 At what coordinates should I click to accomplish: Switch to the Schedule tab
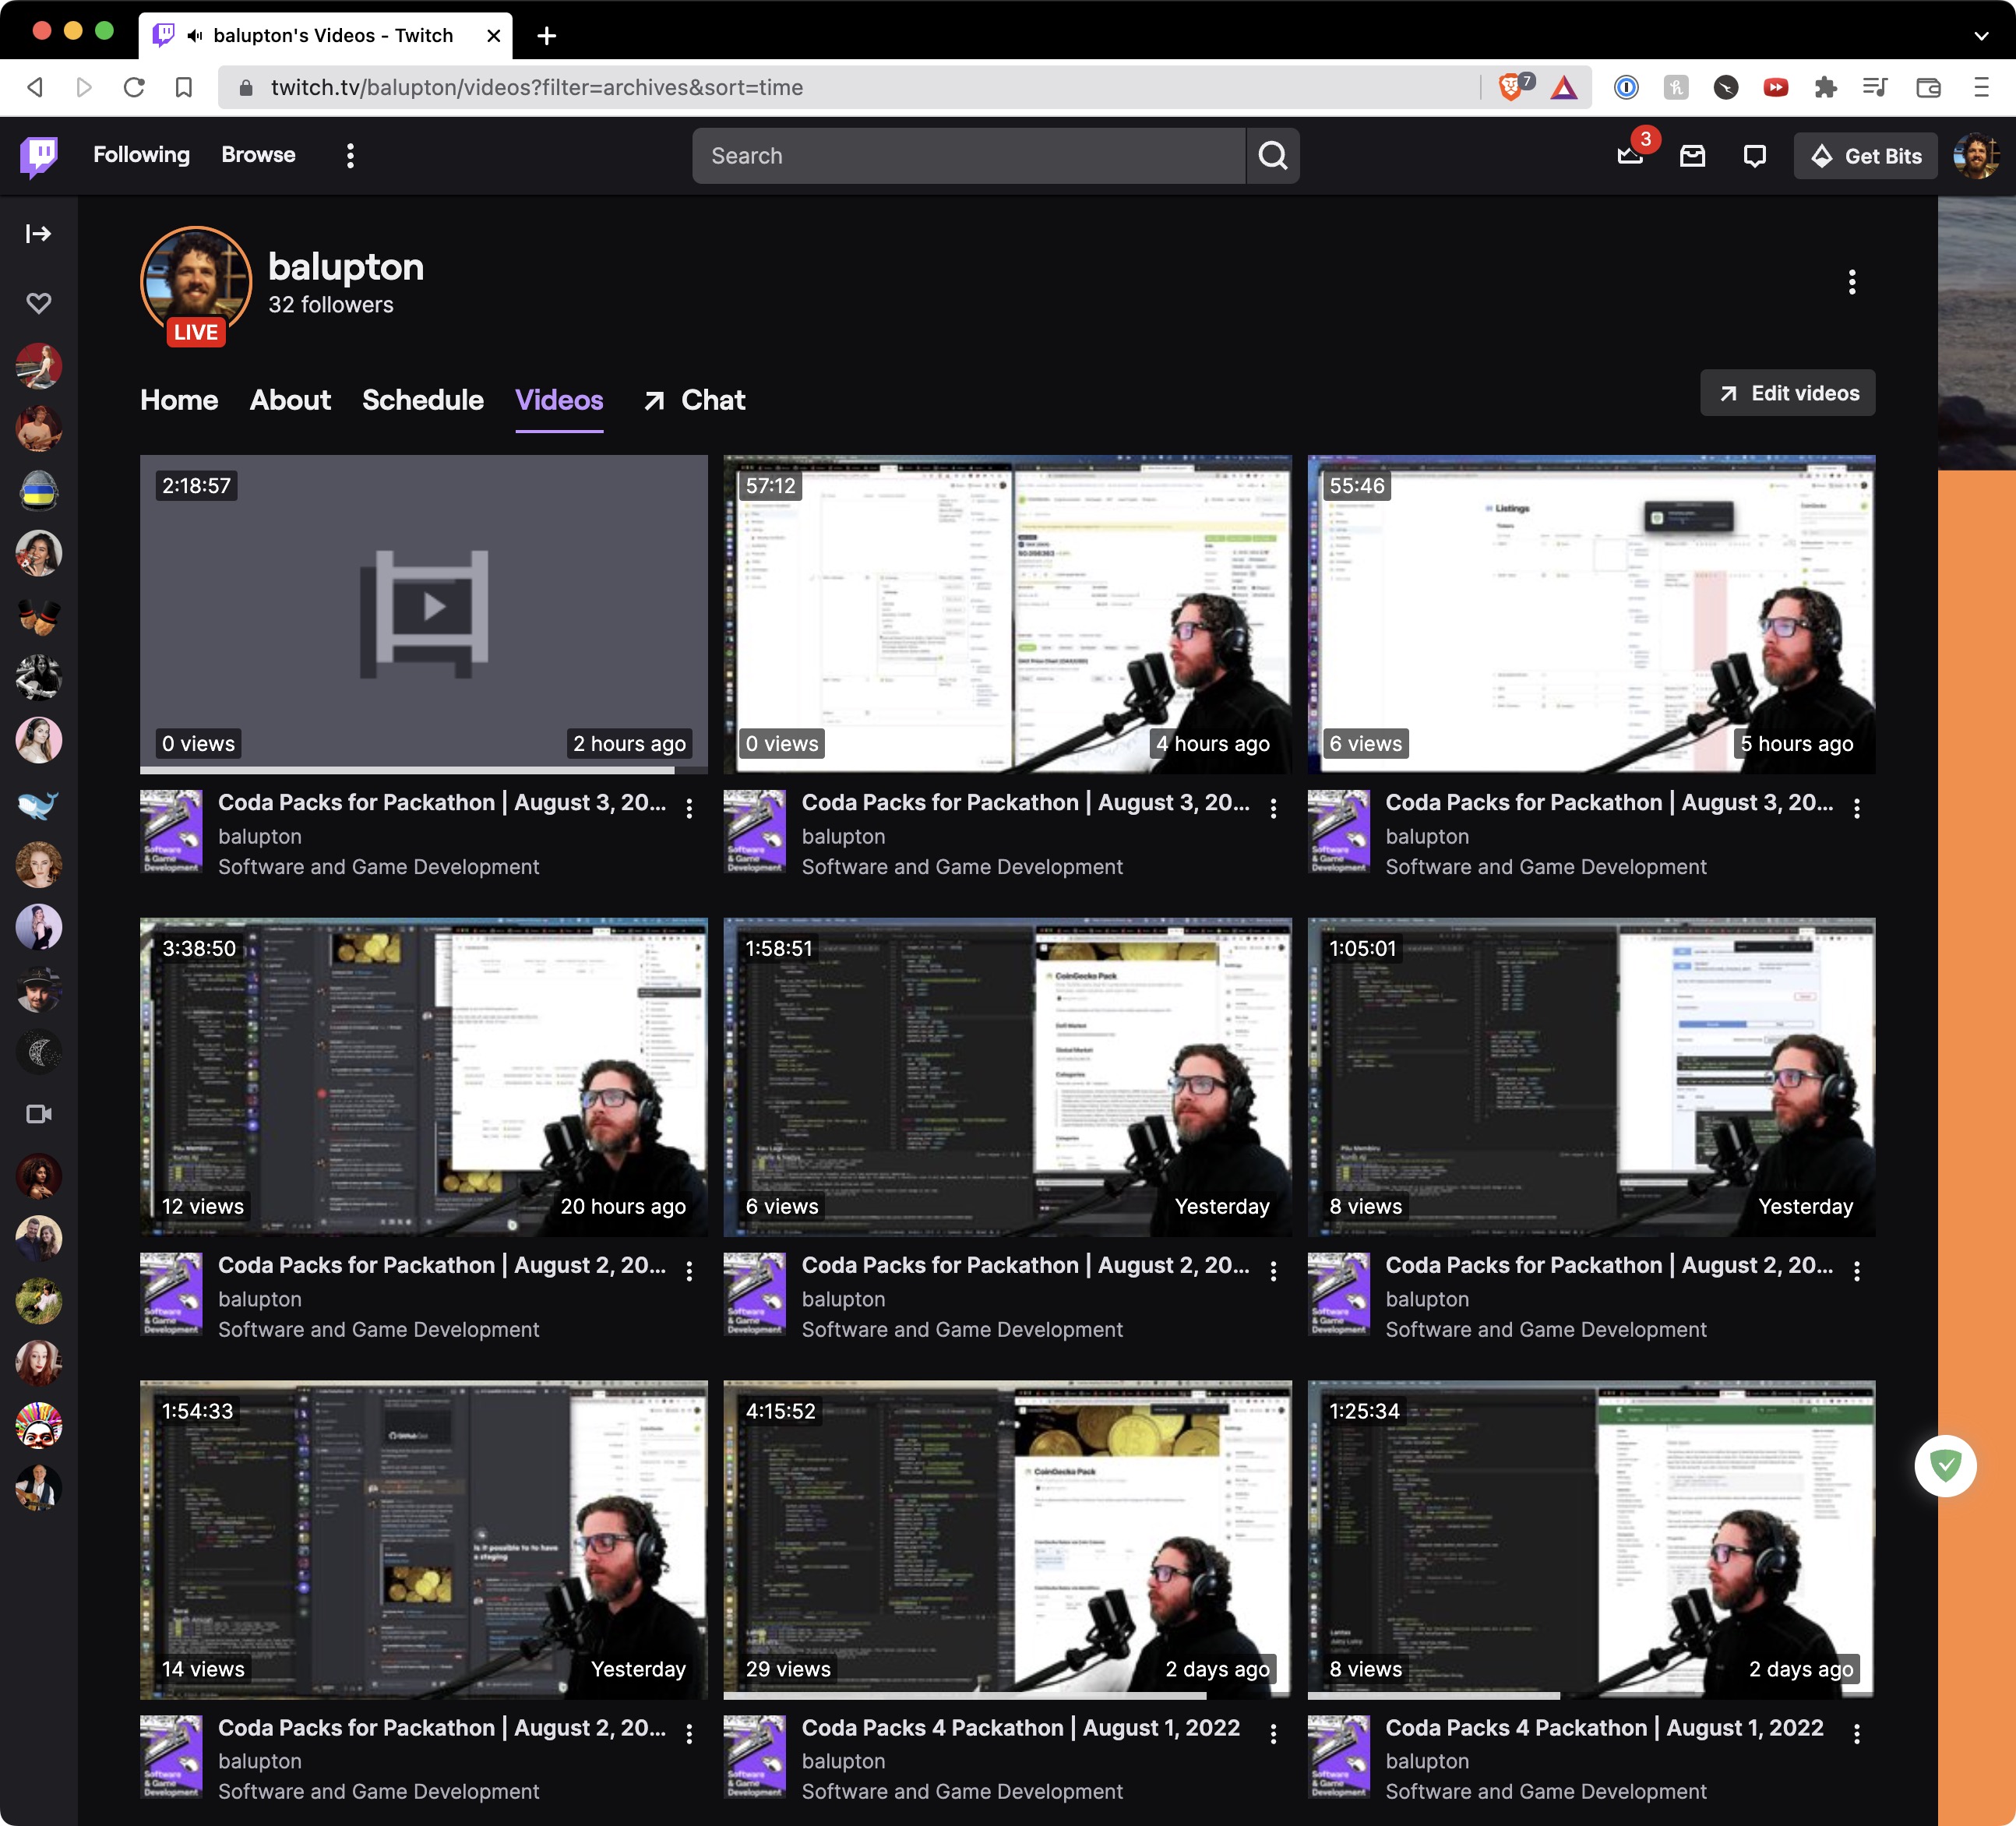pyautogui.click(x=423, y=400)
